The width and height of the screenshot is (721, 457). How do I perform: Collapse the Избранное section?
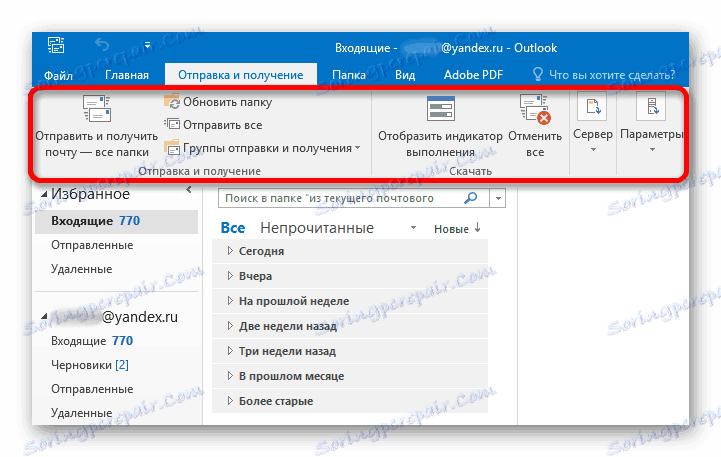click(x=44, y=194)
